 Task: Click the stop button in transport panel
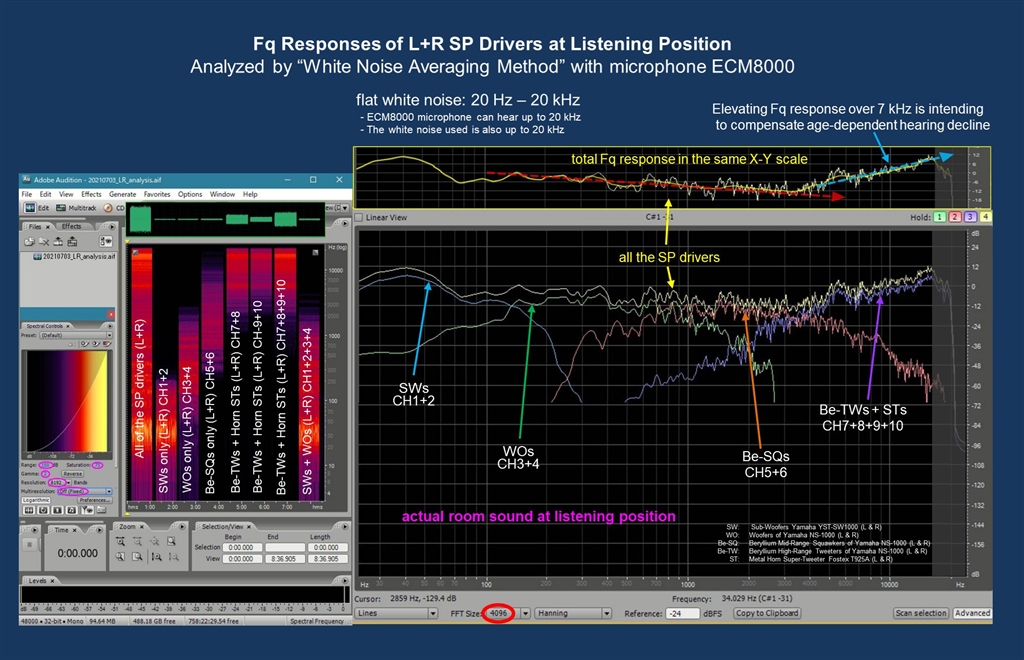click(x=29, y=544)
